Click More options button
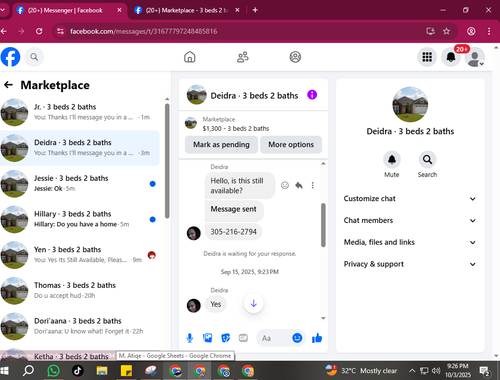 click(291, 145)
